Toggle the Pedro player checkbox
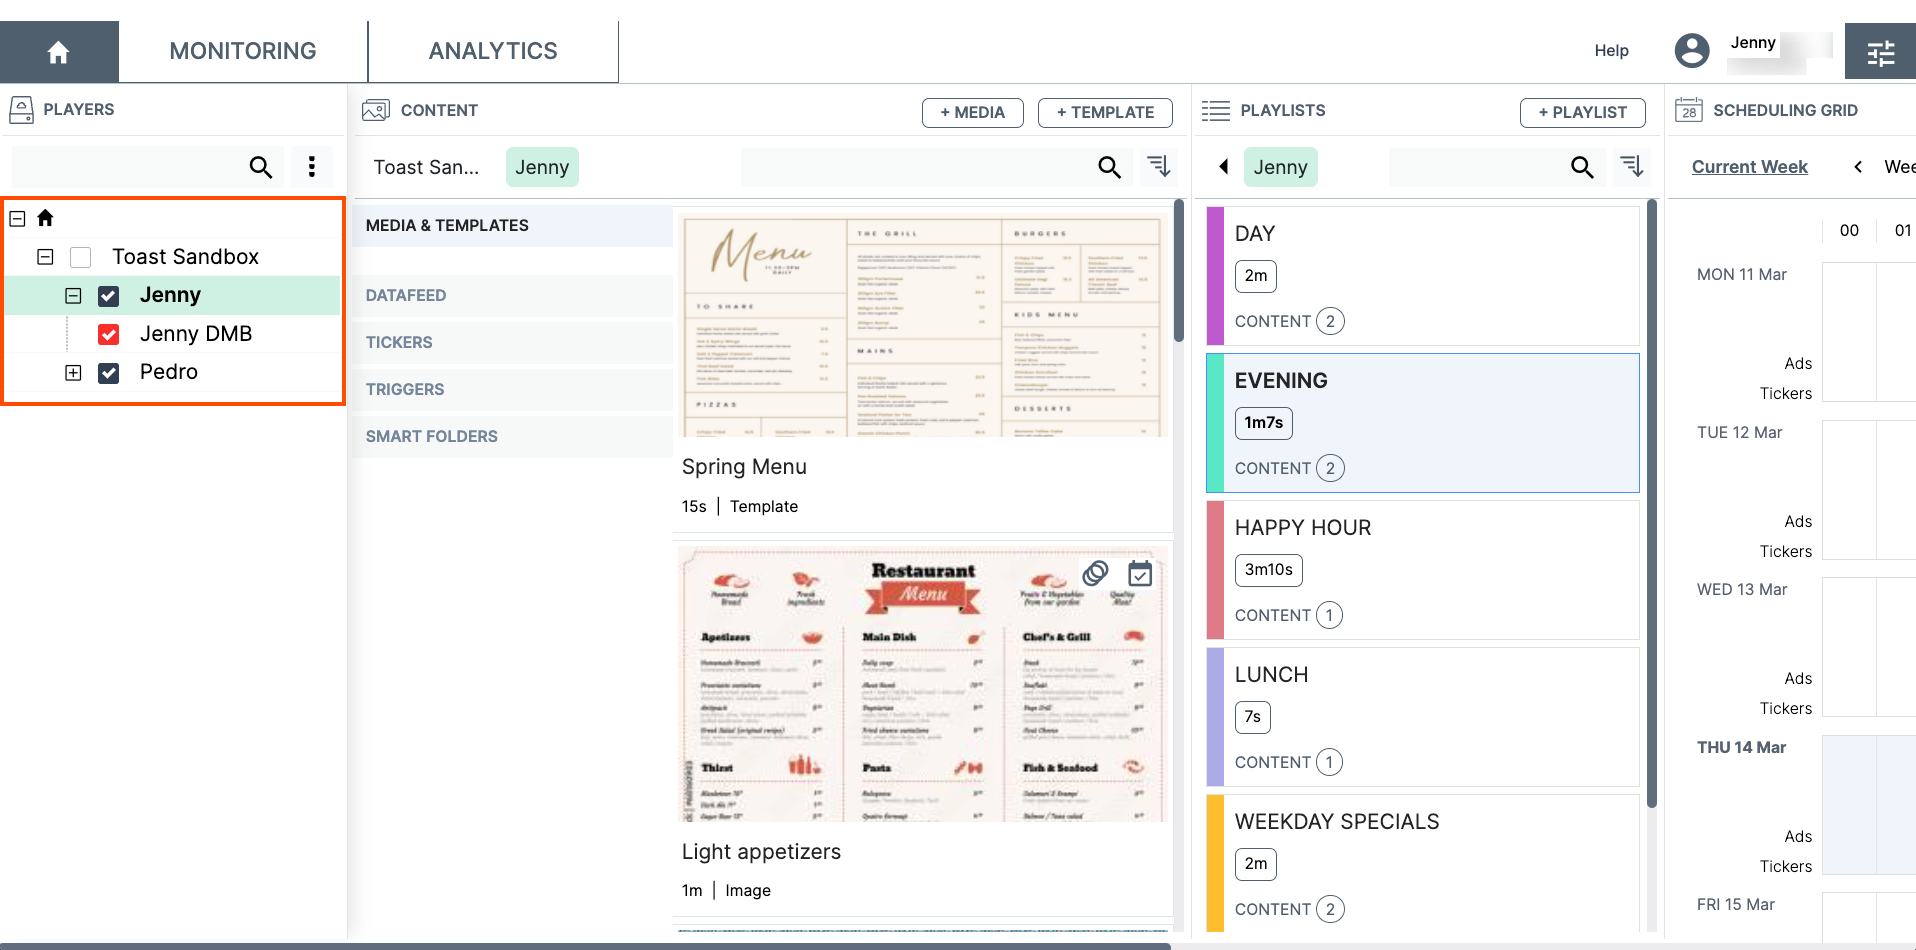Viewport: 1916px width, 950px height. pos(109,373)
